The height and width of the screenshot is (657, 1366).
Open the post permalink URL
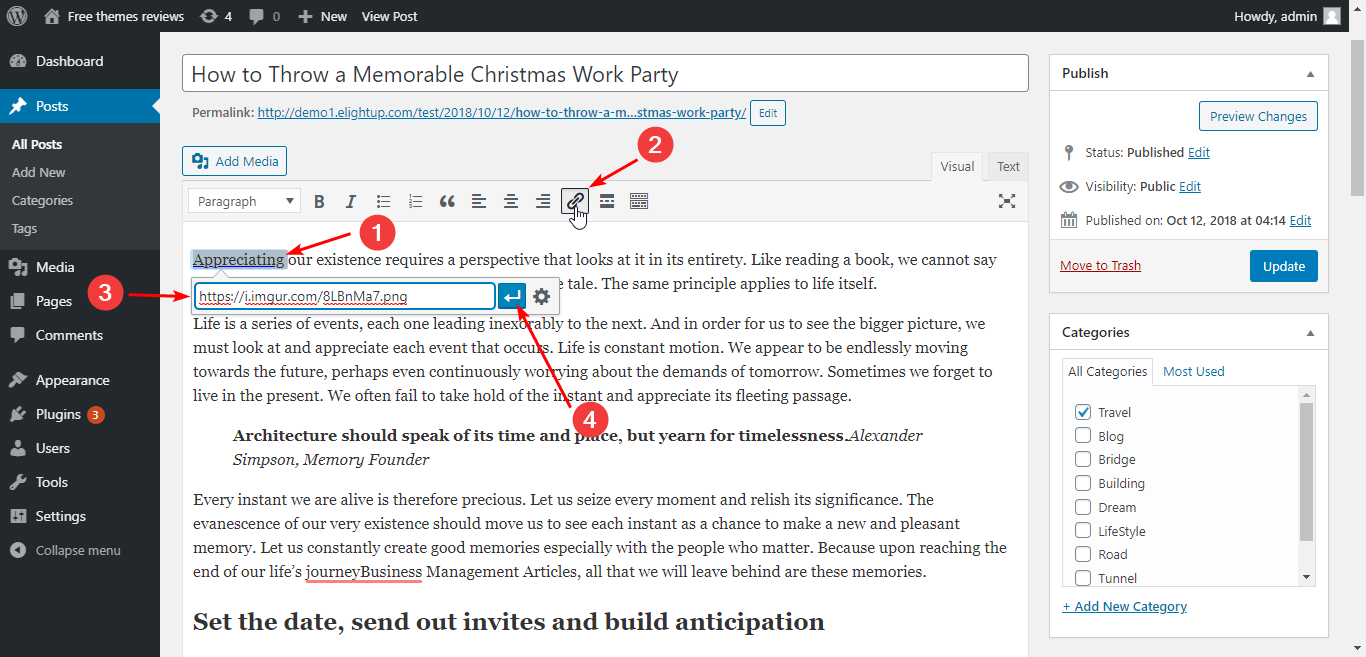click(x=502, y=113)
